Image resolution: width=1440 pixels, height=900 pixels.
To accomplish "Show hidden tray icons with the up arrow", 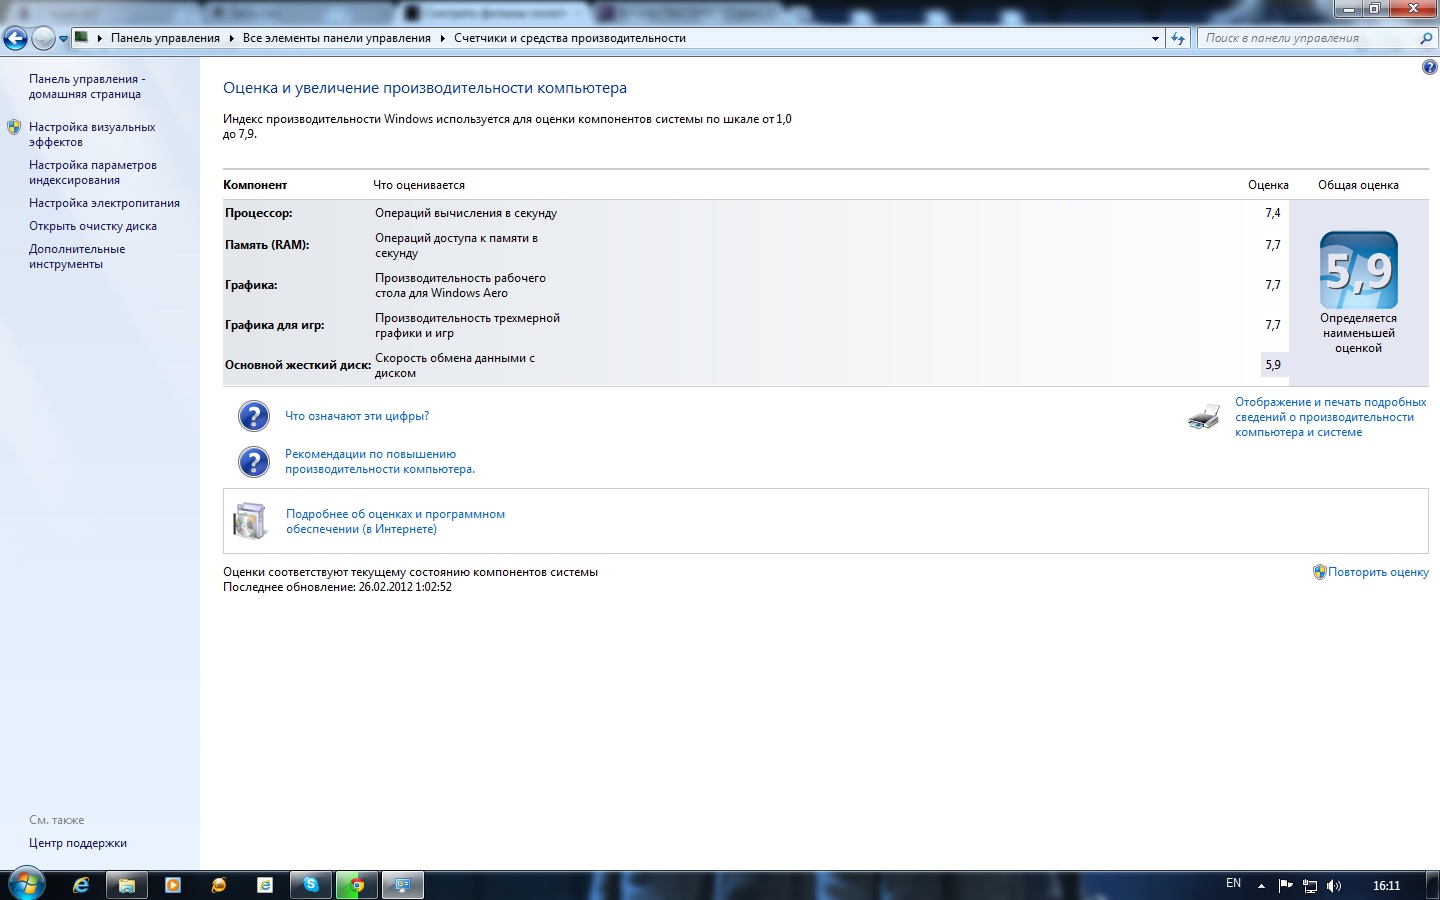I will click(x=1261, y=886).
